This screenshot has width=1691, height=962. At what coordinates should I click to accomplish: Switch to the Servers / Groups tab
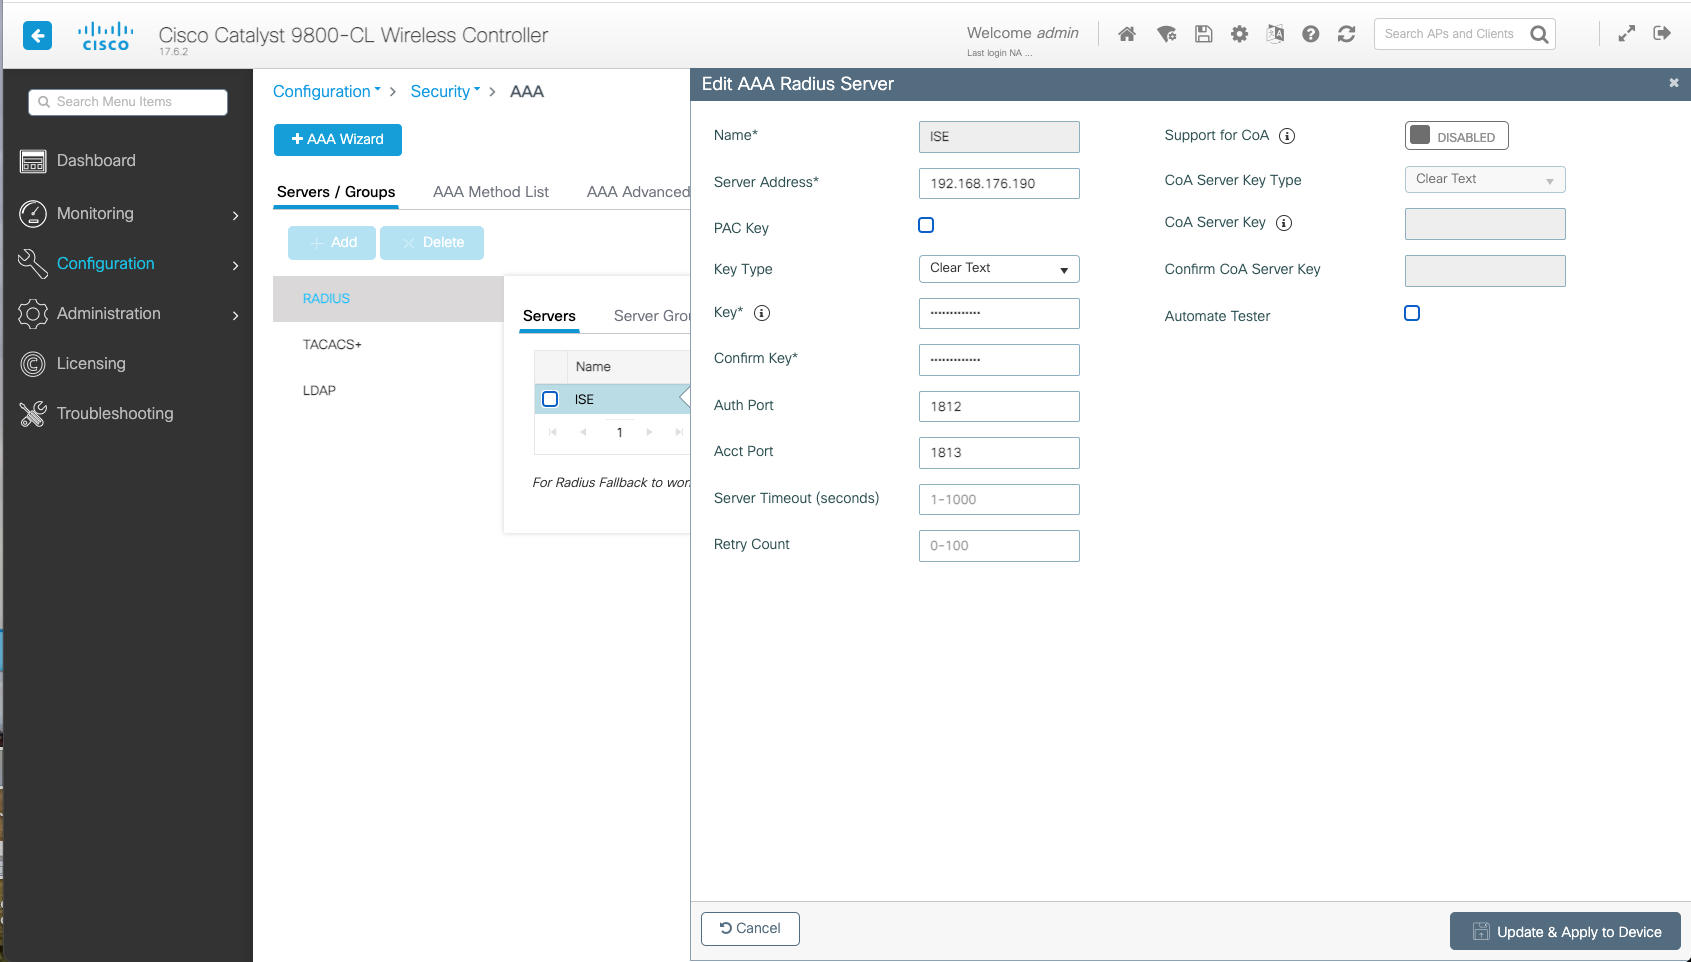pyautogui.click(x=336, y=192)
